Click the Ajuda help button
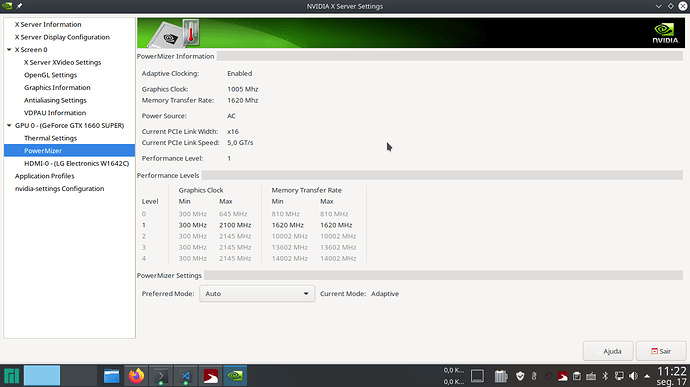690x387 pixels. (608, 351)
